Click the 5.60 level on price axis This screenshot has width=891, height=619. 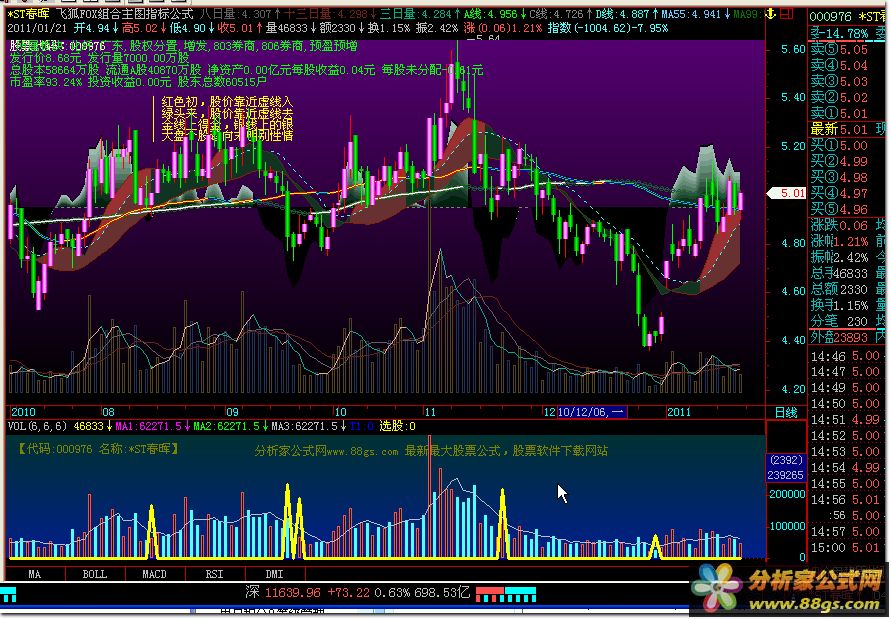pos(793,49)
